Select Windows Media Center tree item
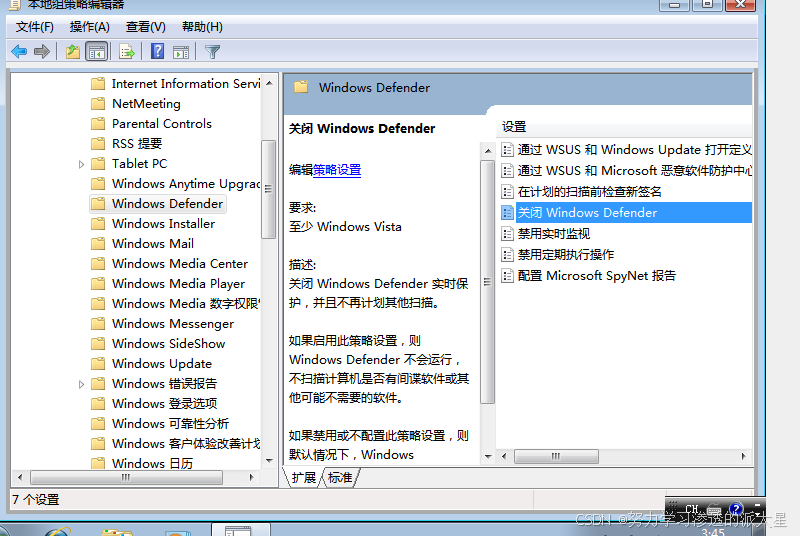The height and width of the screenshot is (536, 800). coord(180,264)
